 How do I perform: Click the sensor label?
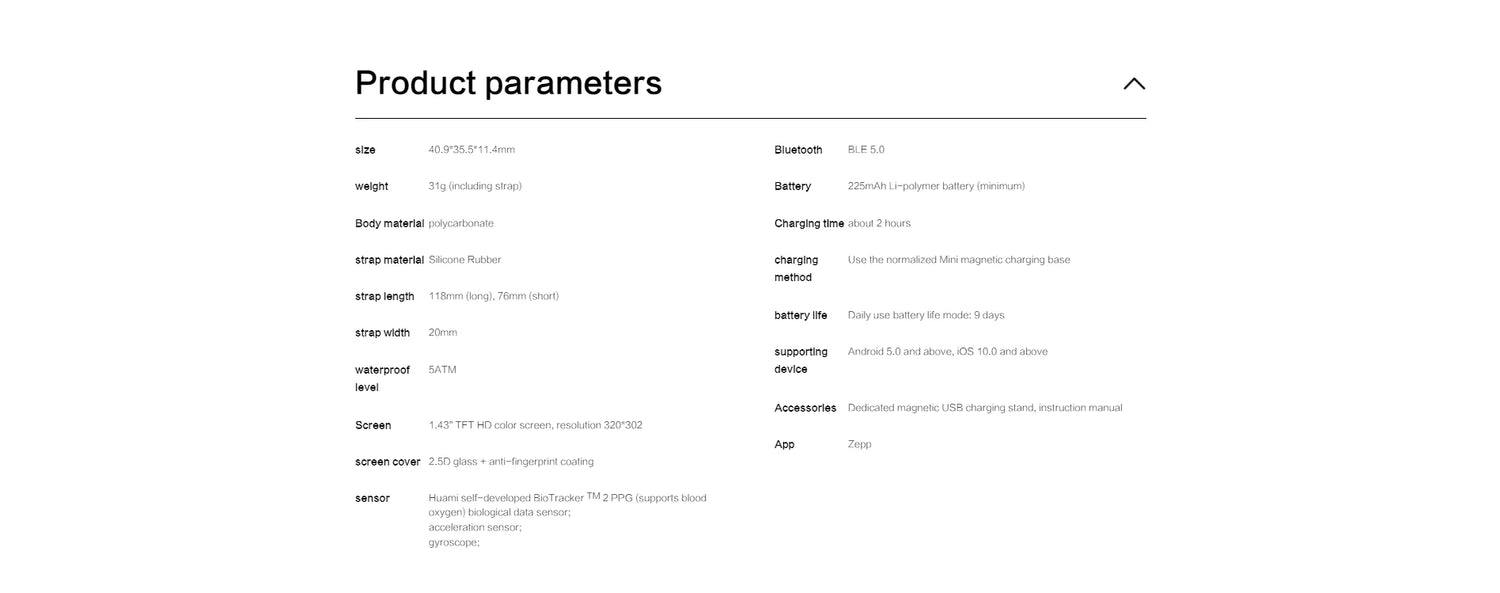(x=372, y=498)
